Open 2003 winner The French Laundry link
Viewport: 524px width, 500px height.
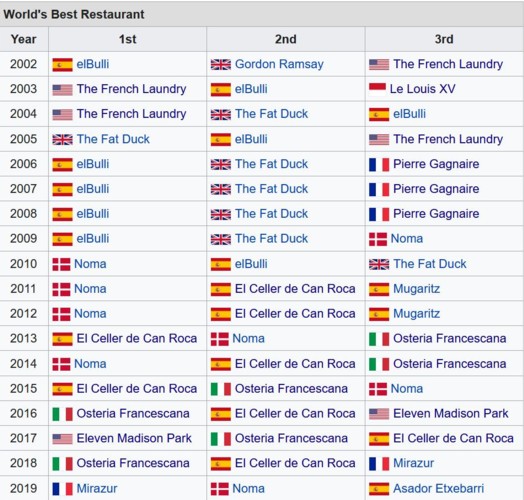tap(131, 89)
